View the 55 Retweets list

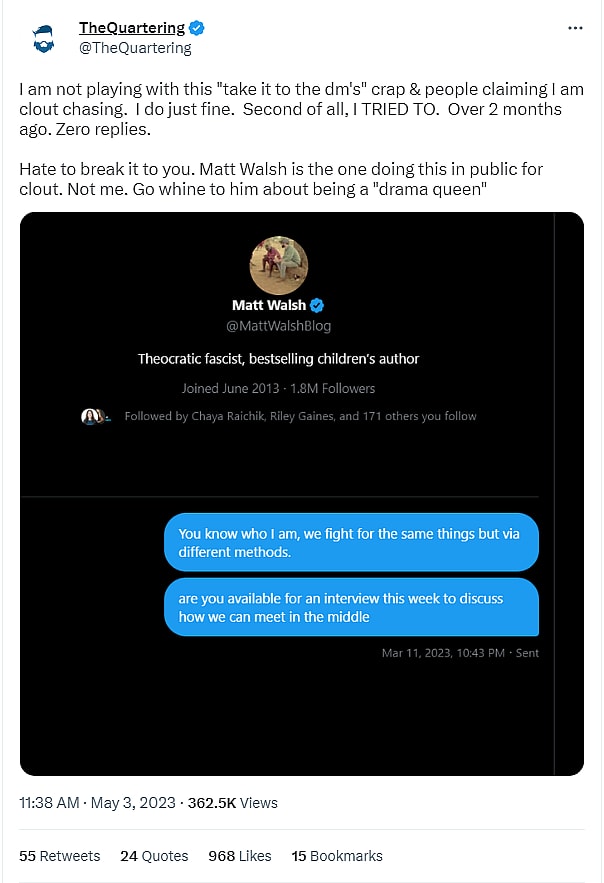click(x=60, y=856)
